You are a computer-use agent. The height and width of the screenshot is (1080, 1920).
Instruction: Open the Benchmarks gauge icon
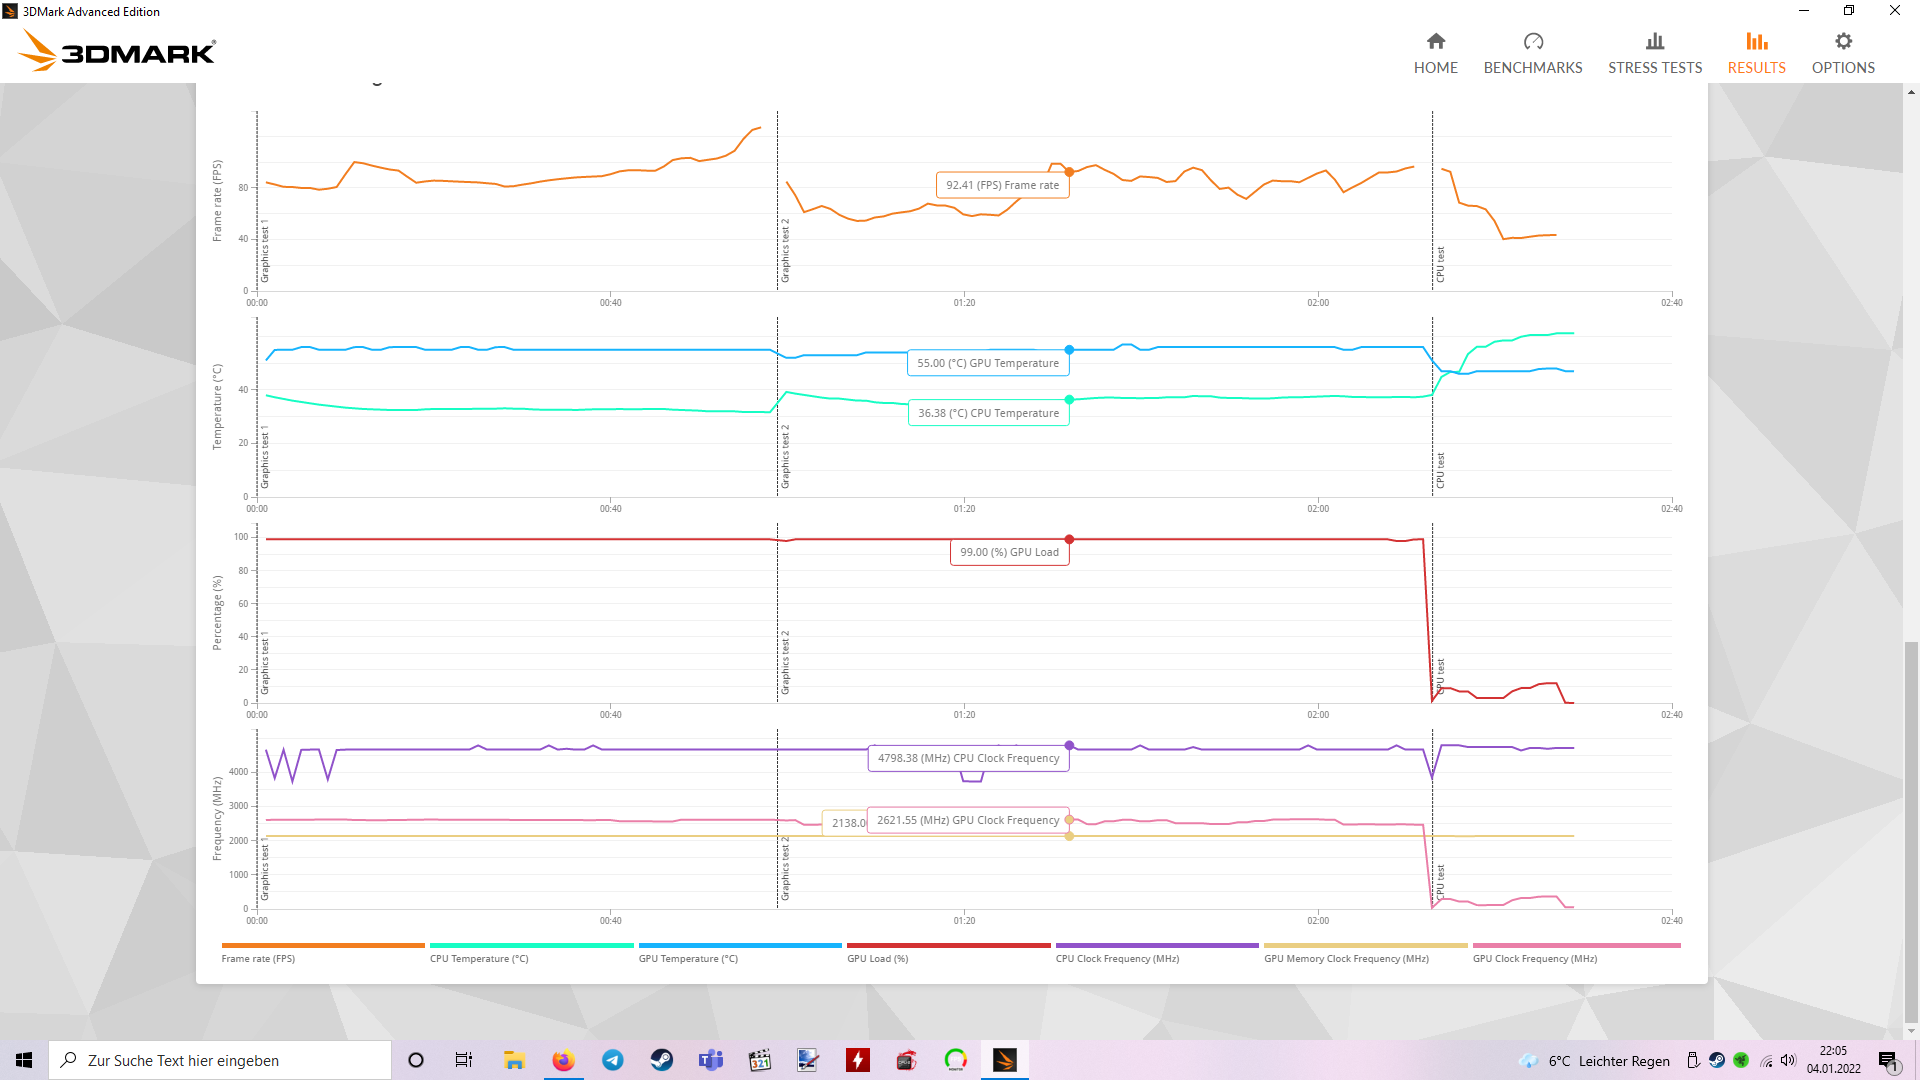(1532, 42)
